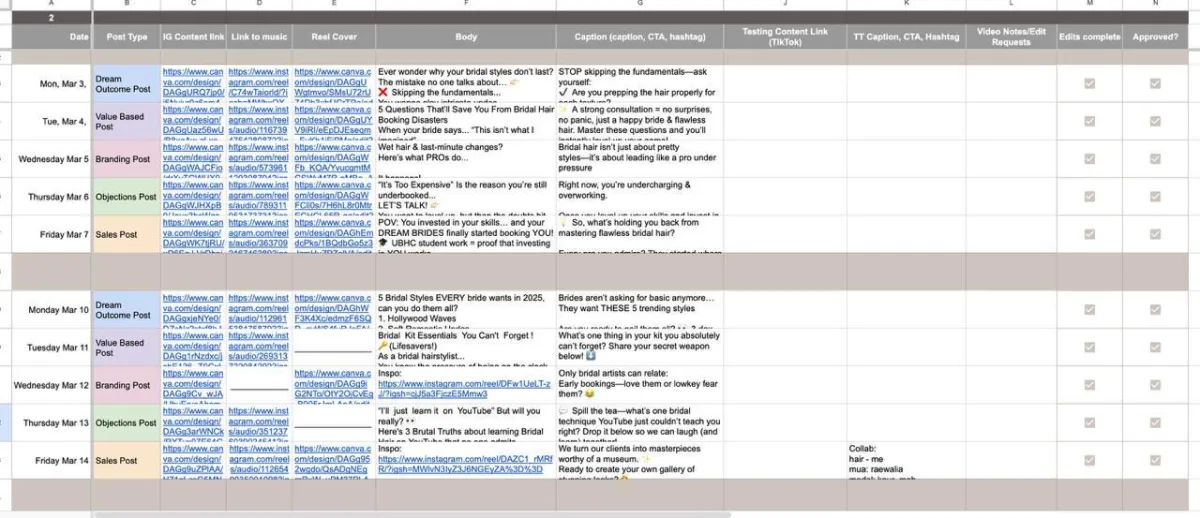Select body cell '5 Bridal Styles EVERY bride wants'
The width and height of the screenshot is (1200, 518).
point(465,310)
